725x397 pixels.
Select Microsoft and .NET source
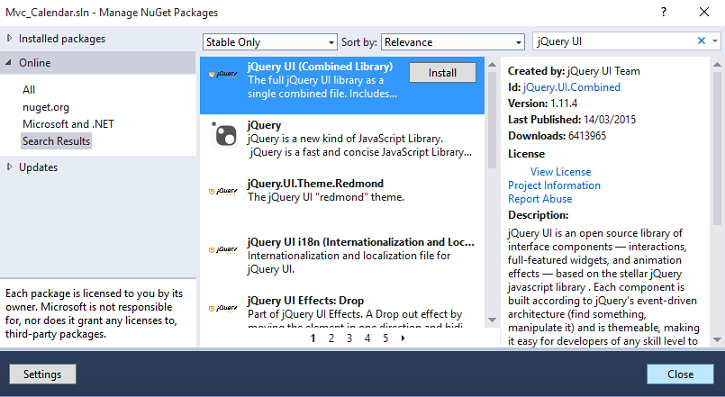pyautogui.click(x=68, y=124)
